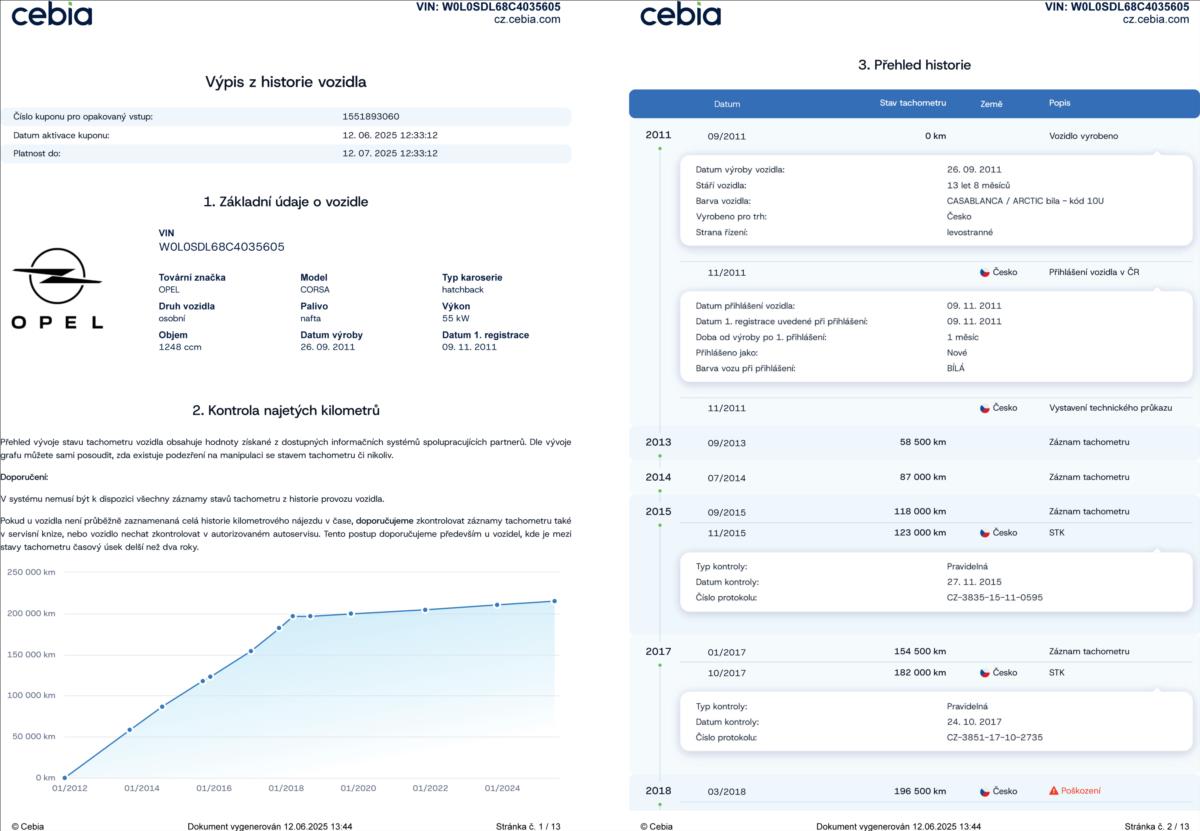The image size is (1200, 831).
Task: Click the Poškození entry text
Action: [x=1081, y=791]
